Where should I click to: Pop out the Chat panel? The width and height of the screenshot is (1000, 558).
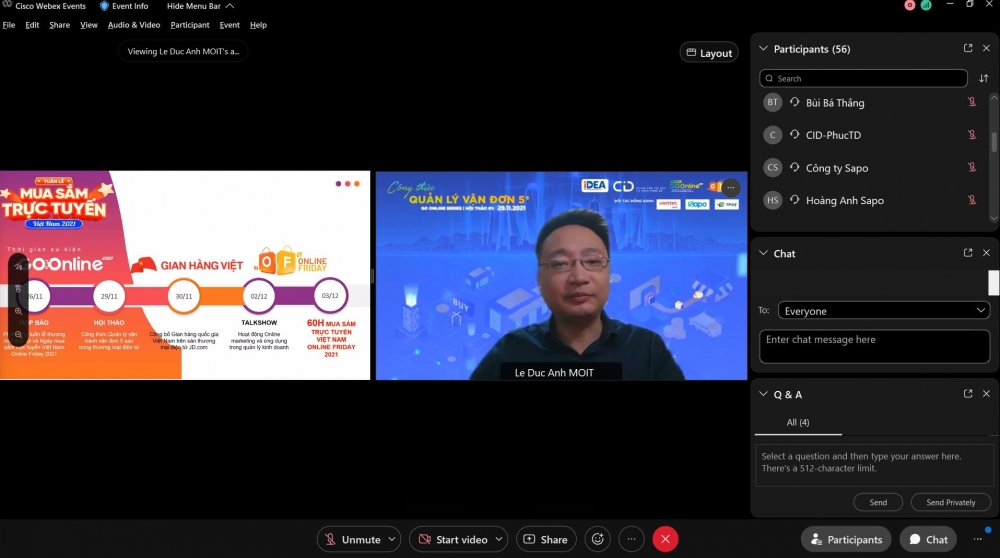[x=967, y=253]
